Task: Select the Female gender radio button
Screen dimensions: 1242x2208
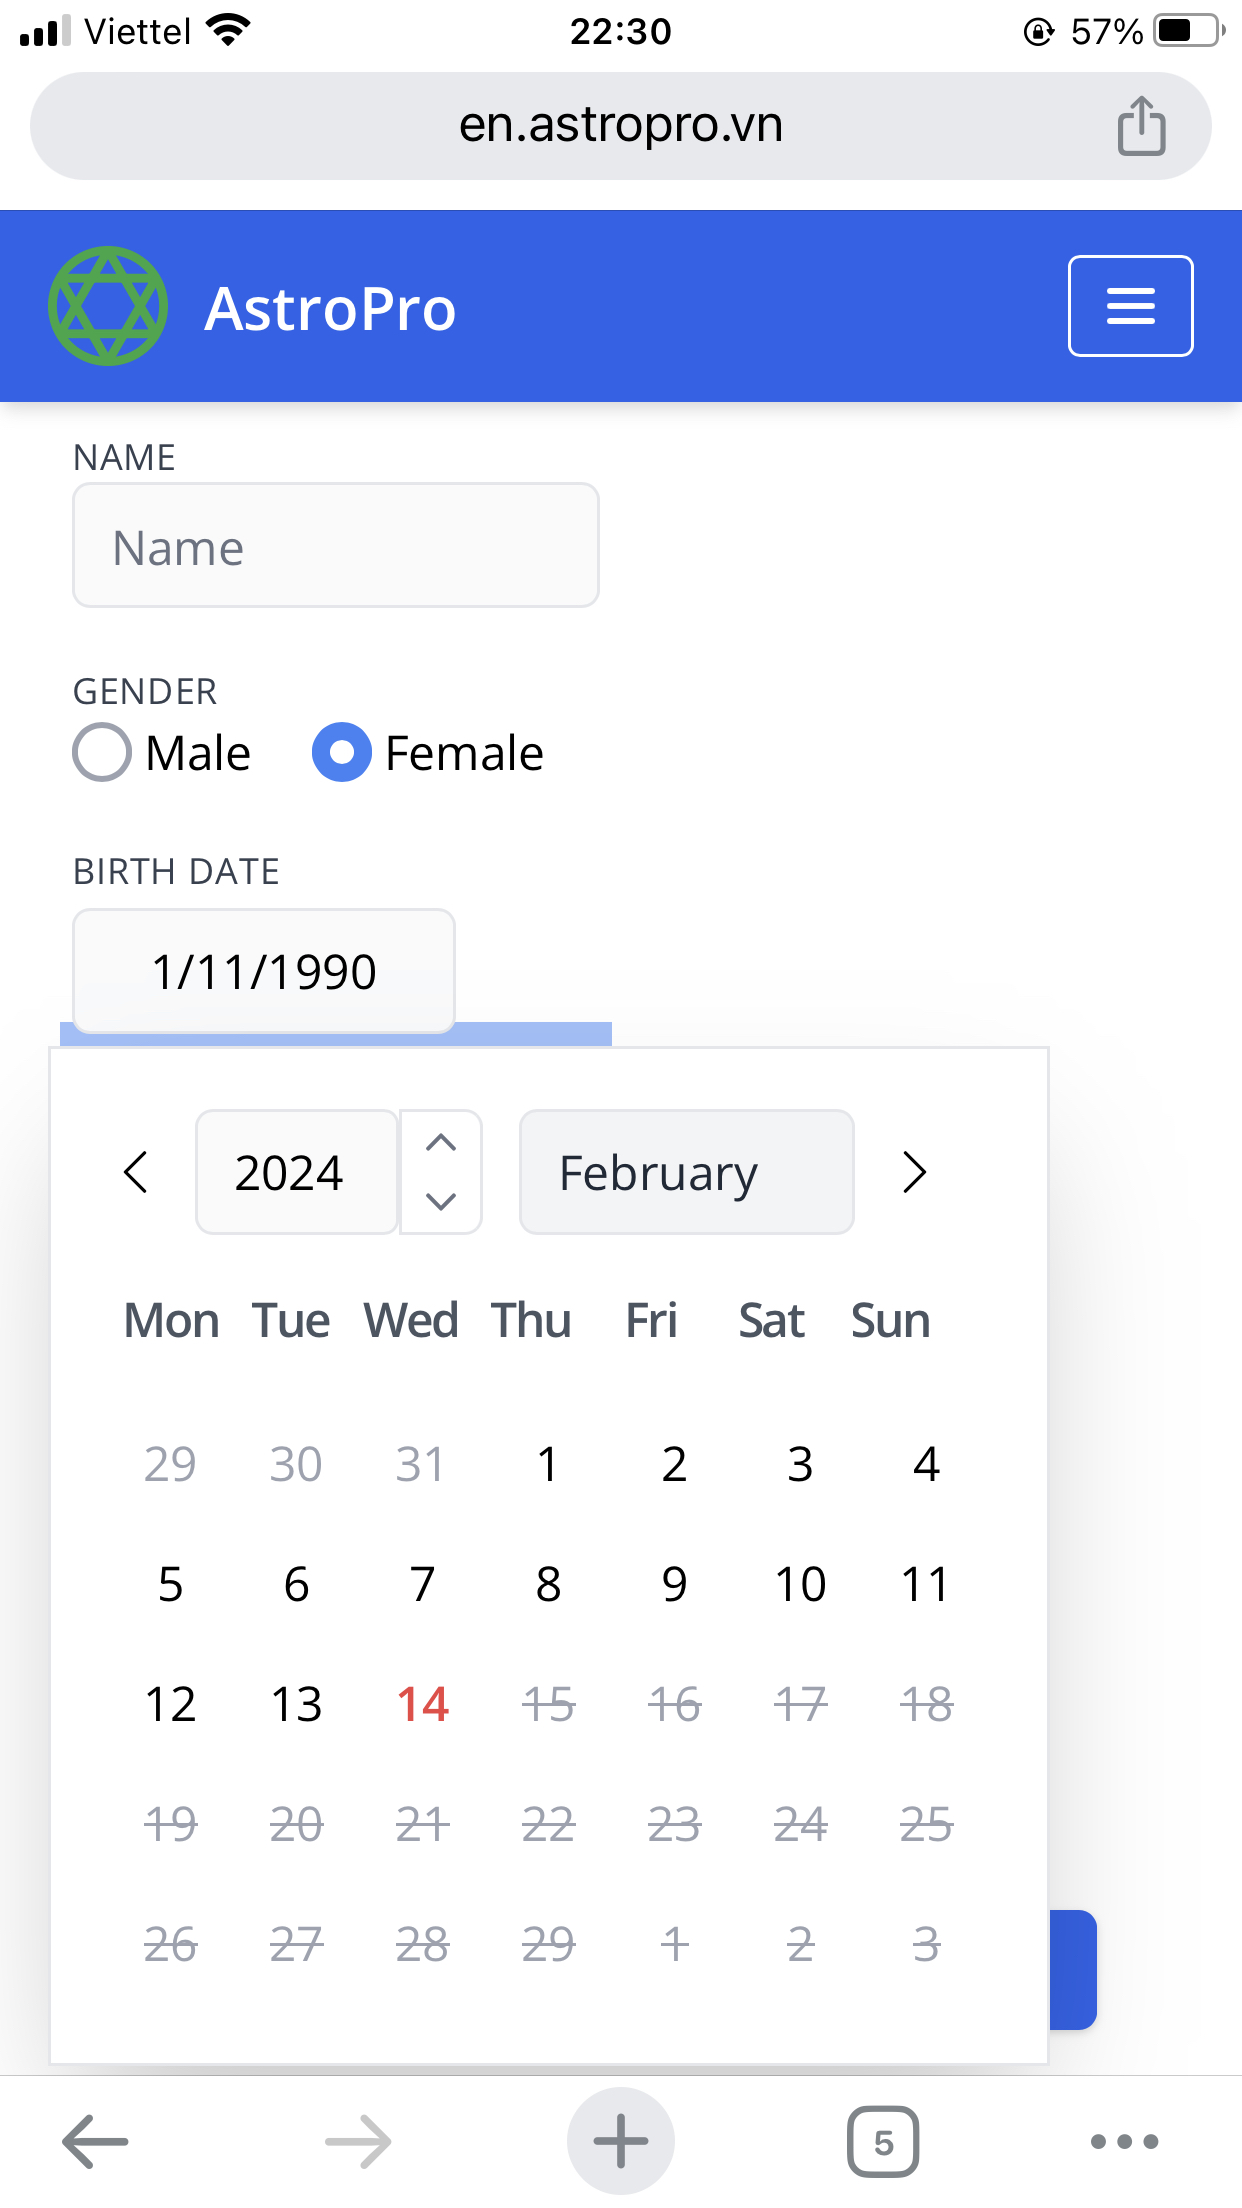Action: pyautogui.click(x=341, y=753)
